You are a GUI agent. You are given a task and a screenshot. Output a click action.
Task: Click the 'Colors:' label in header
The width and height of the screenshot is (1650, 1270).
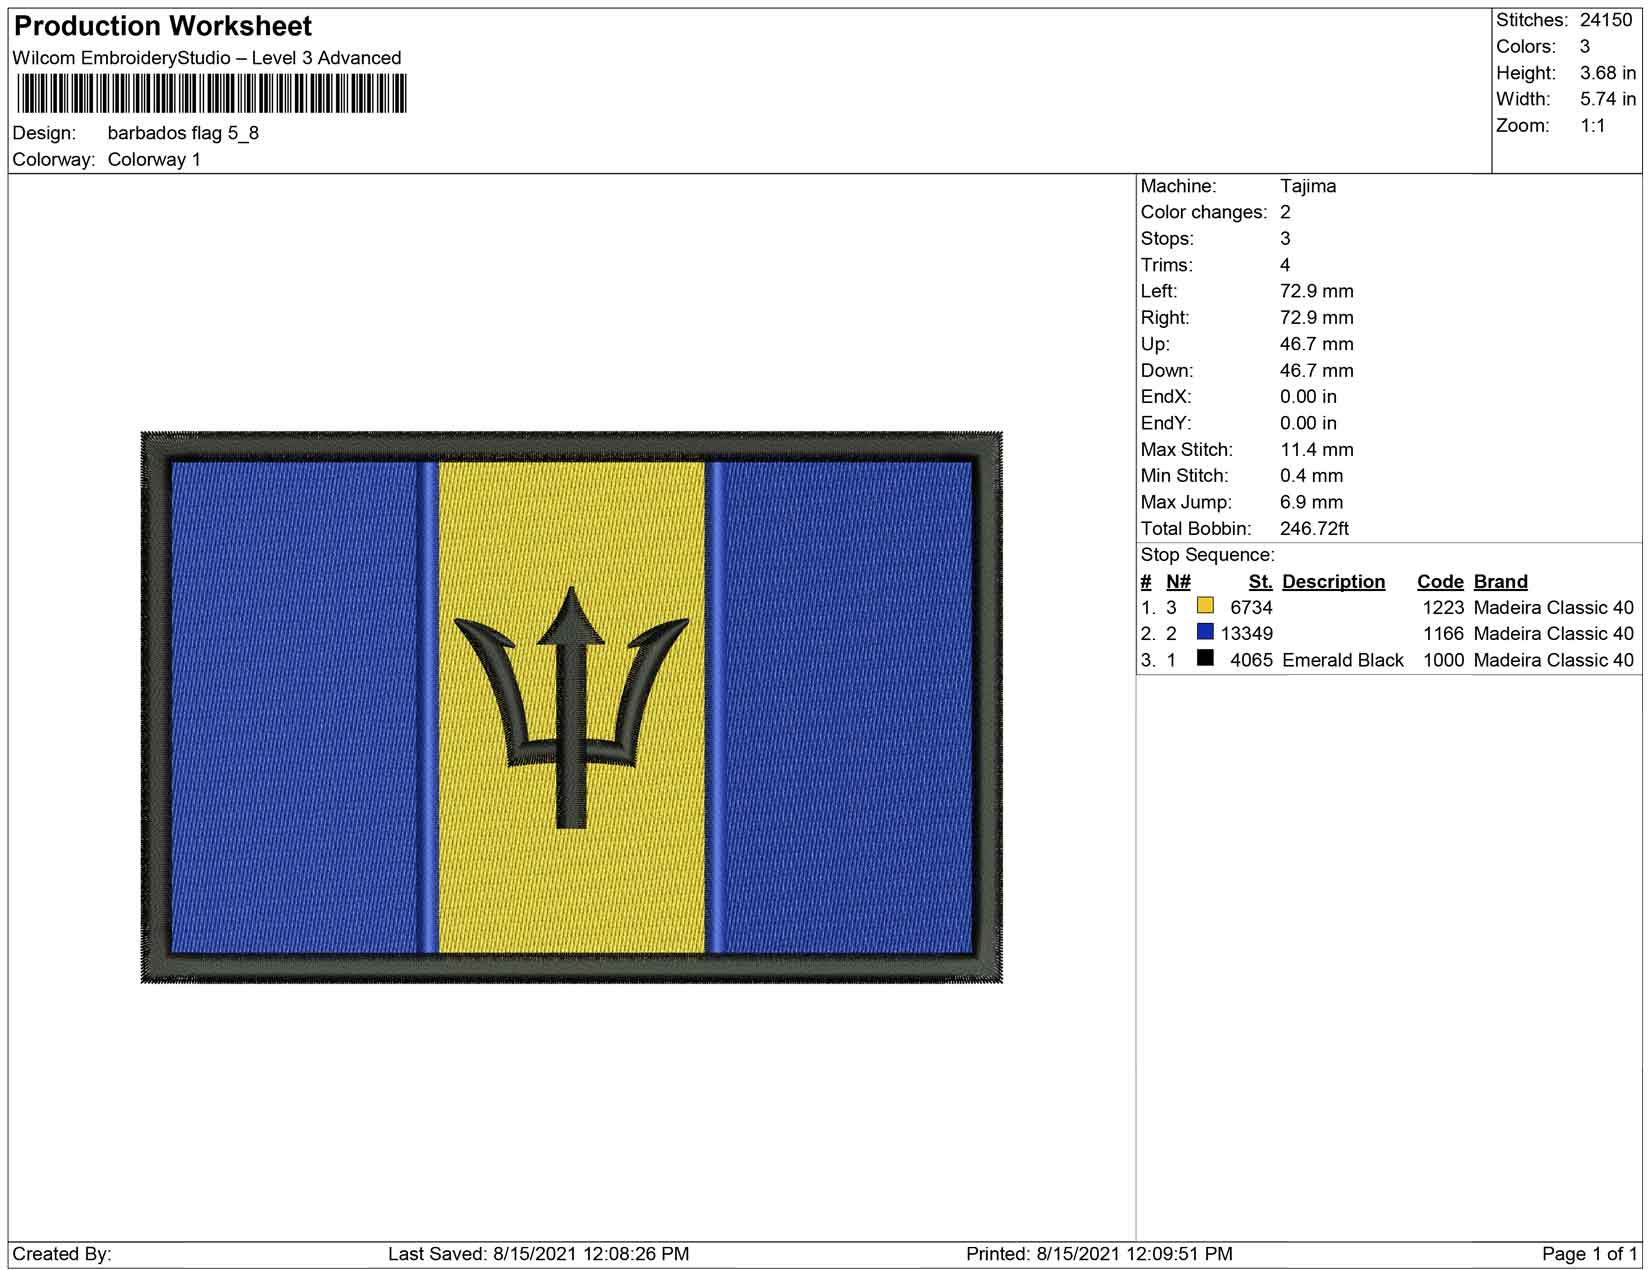pos(1526,47)
